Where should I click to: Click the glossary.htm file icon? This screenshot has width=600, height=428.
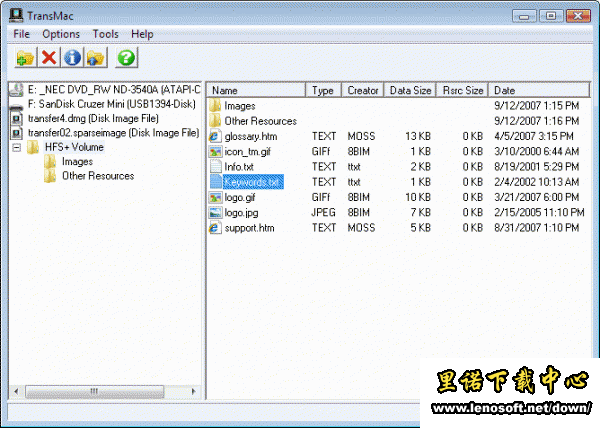pos(215,136)
